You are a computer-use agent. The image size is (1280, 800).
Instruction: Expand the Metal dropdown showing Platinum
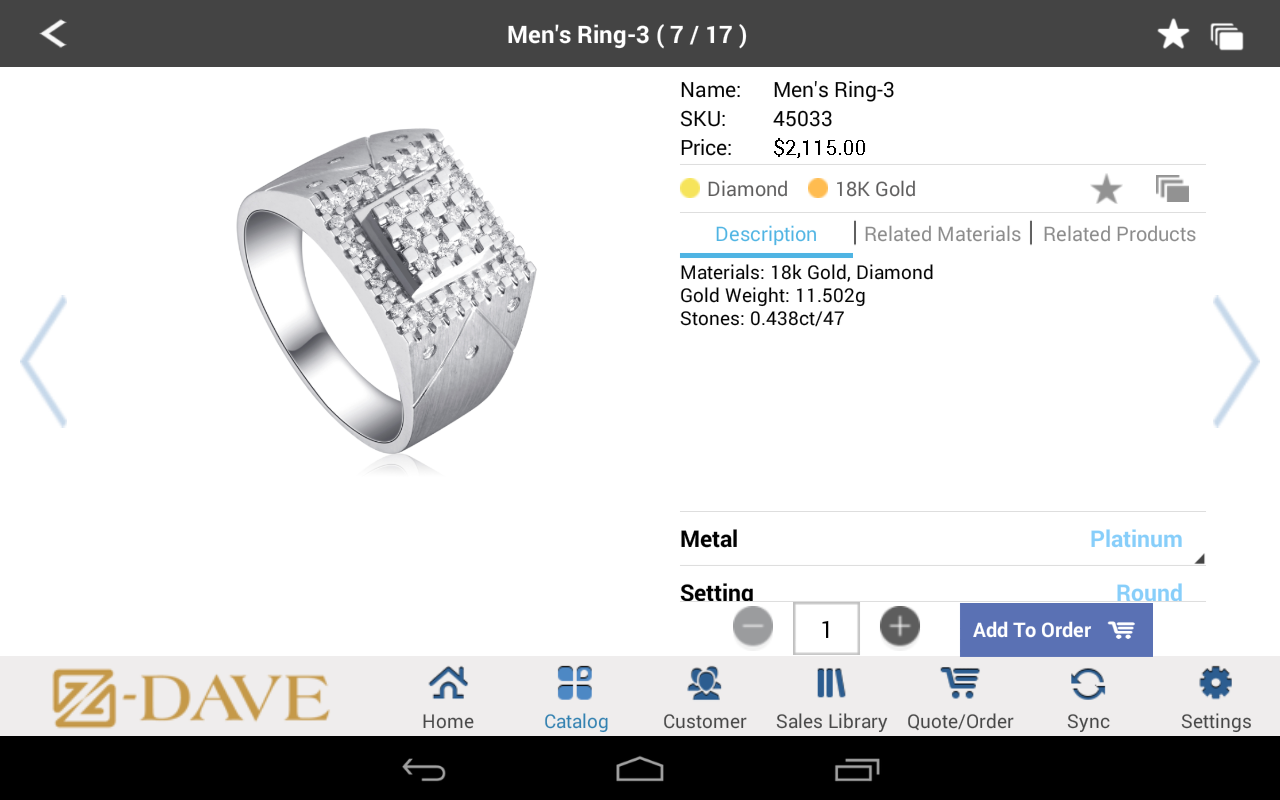pos(943,539)
